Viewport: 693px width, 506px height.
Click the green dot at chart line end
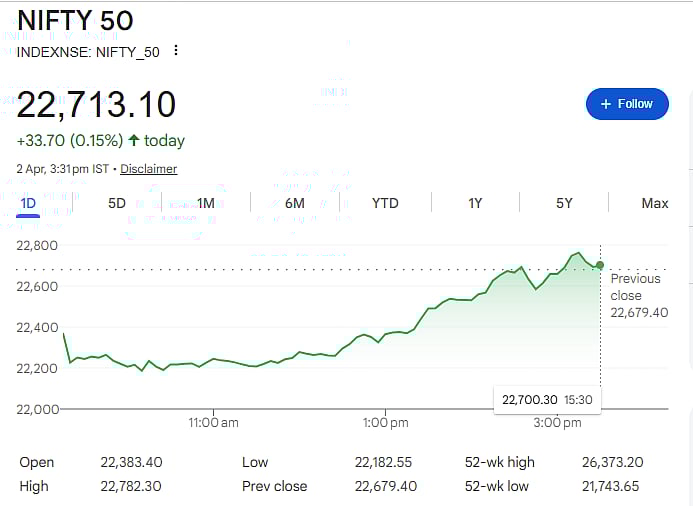click(x=600, y=265)
